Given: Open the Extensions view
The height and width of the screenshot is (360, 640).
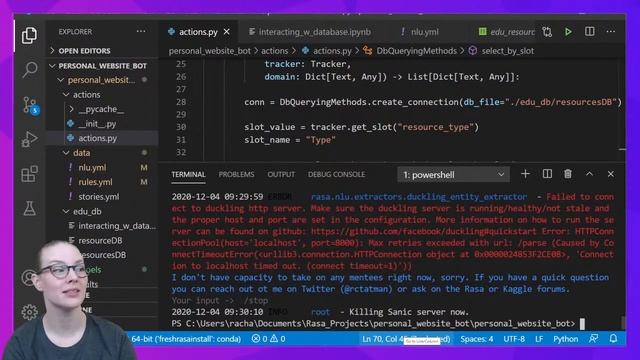Looking at the screenshot, I should (x=29, y=174).
